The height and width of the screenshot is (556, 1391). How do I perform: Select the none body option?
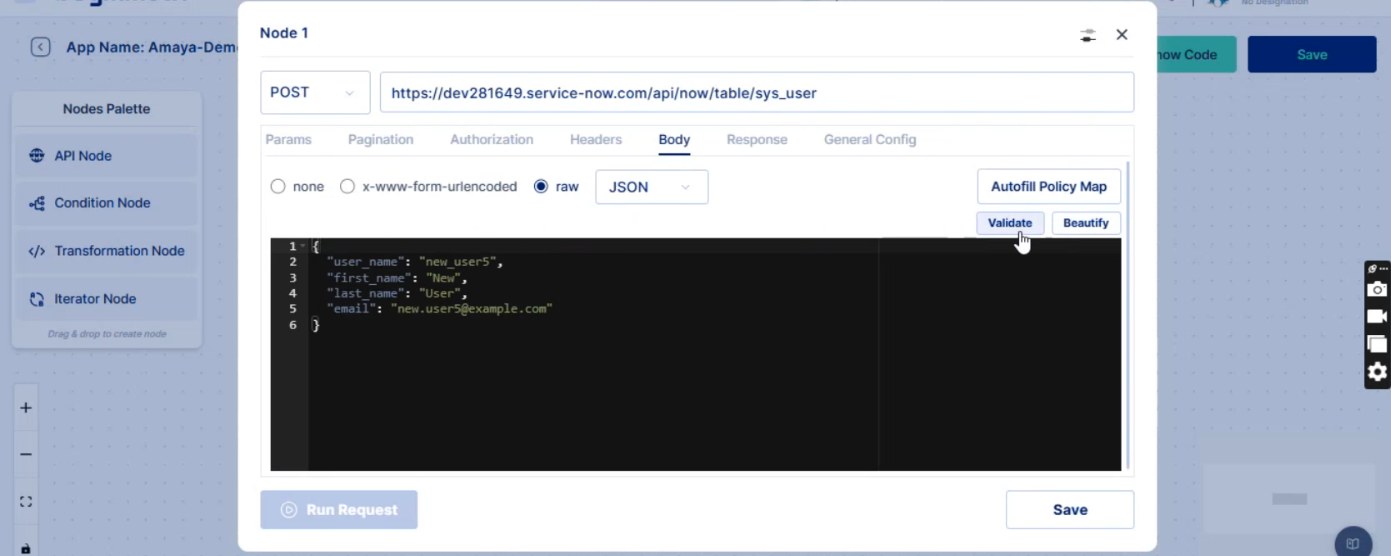tap(278, 187)
